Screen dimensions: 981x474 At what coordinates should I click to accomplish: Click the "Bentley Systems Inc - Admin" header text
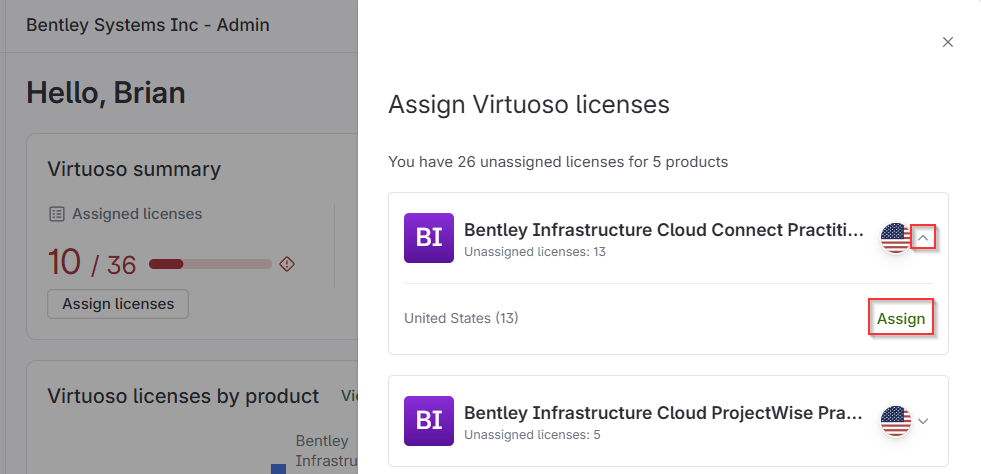[x=148, y=25]
